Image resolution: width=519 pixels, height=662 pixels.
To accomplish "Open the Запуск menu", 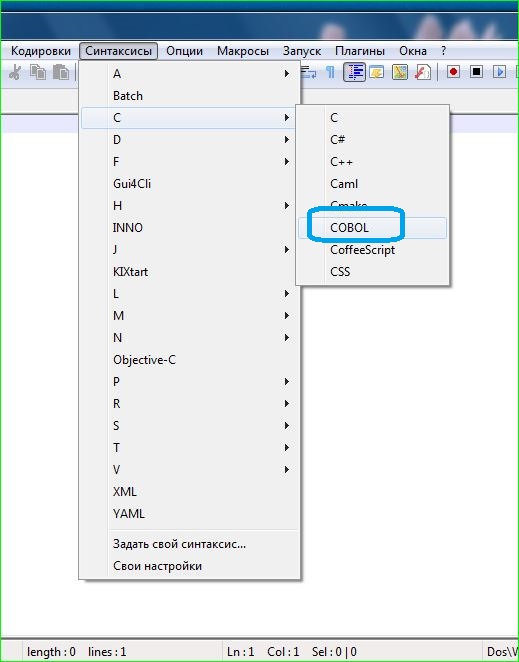I will [302, 51].
